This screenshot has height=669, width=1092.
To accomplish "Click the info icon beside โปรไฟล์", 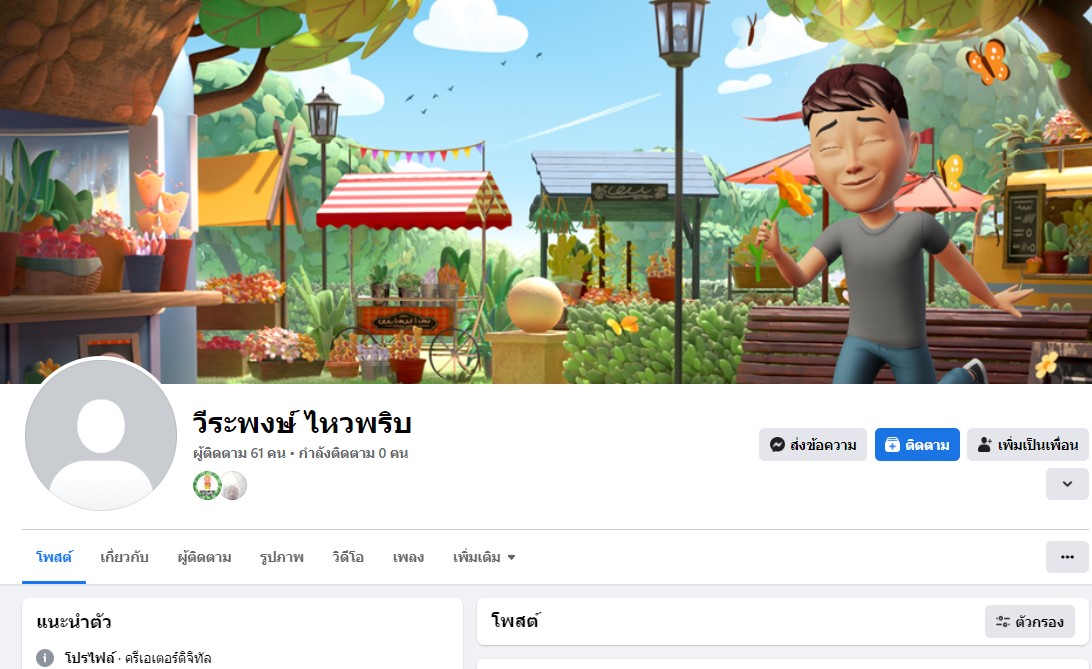I will point(45,658).
